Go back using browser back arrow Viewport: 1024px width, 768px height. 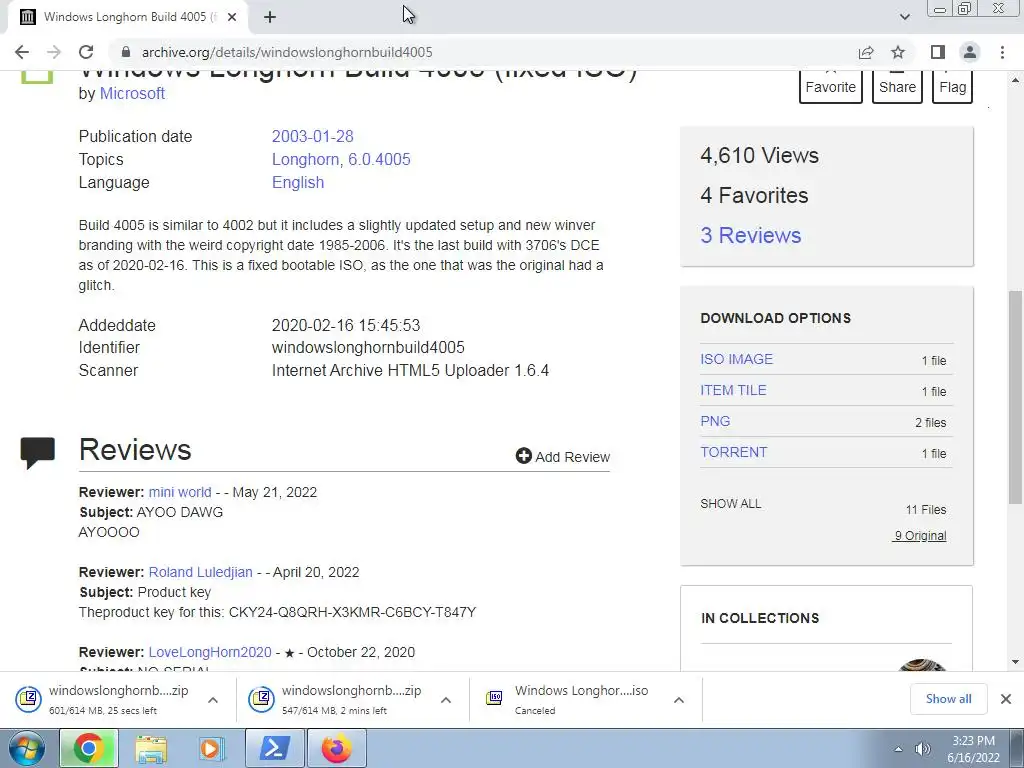[x=22, y=52]
